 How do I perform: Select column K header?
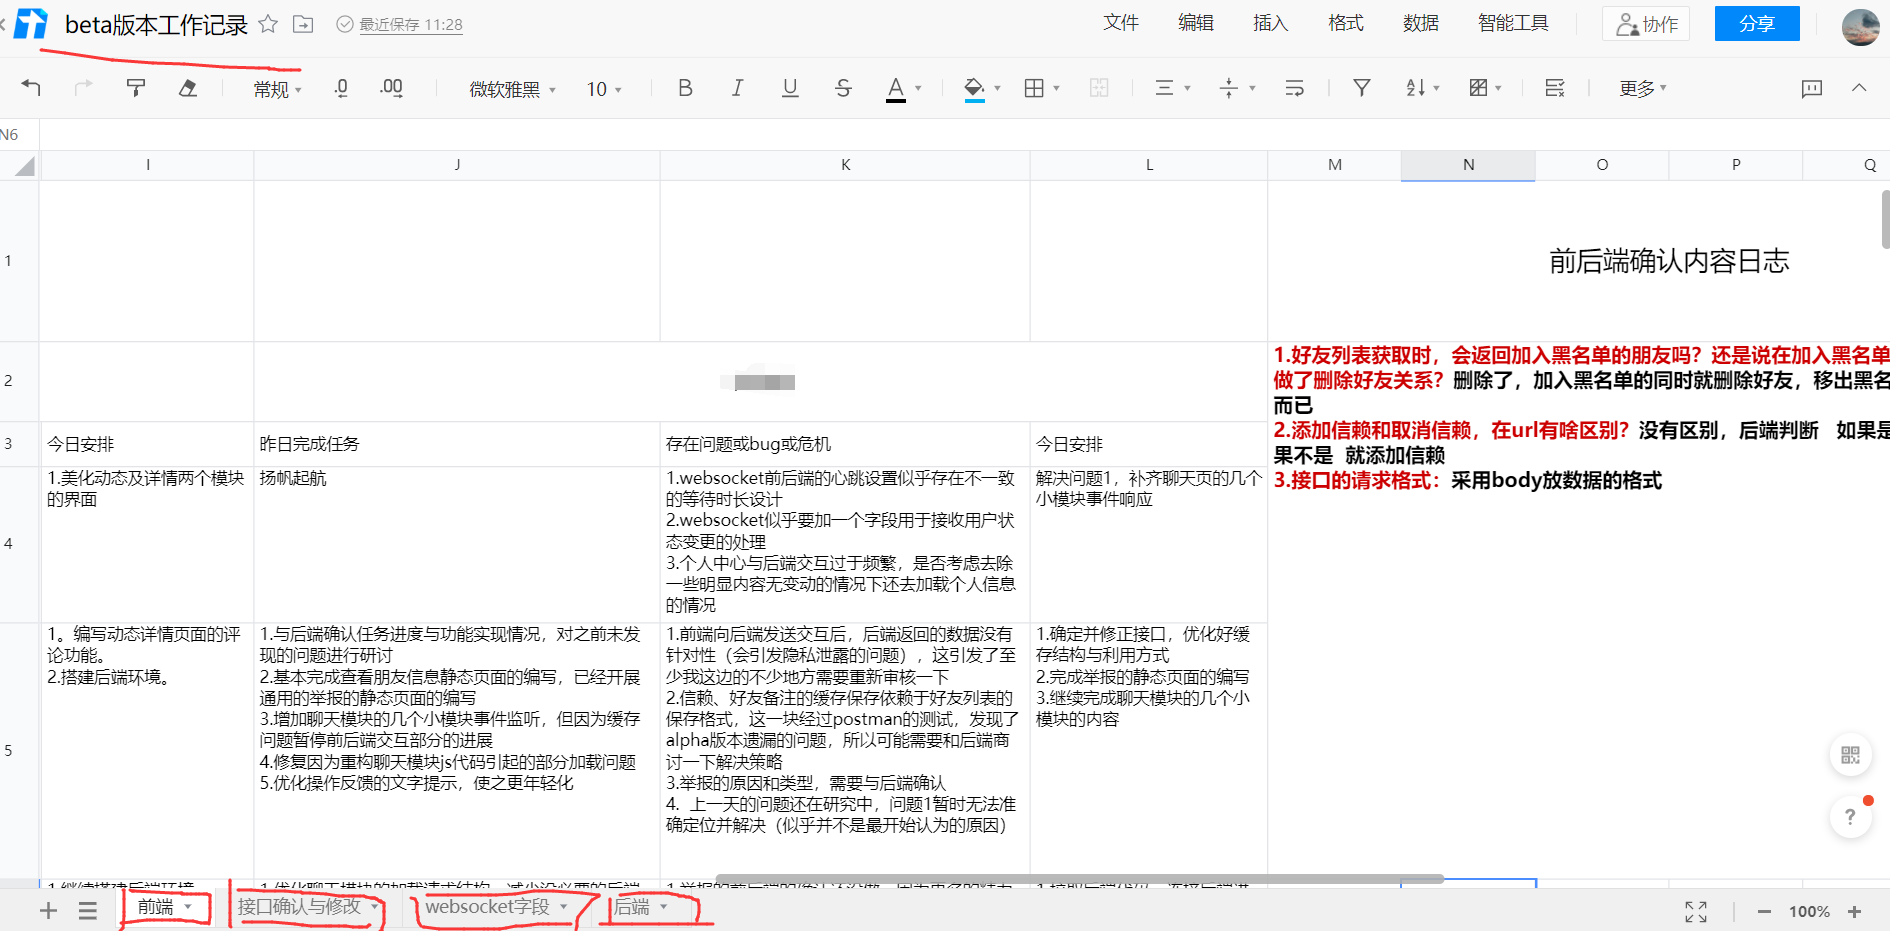click(845, 165)
